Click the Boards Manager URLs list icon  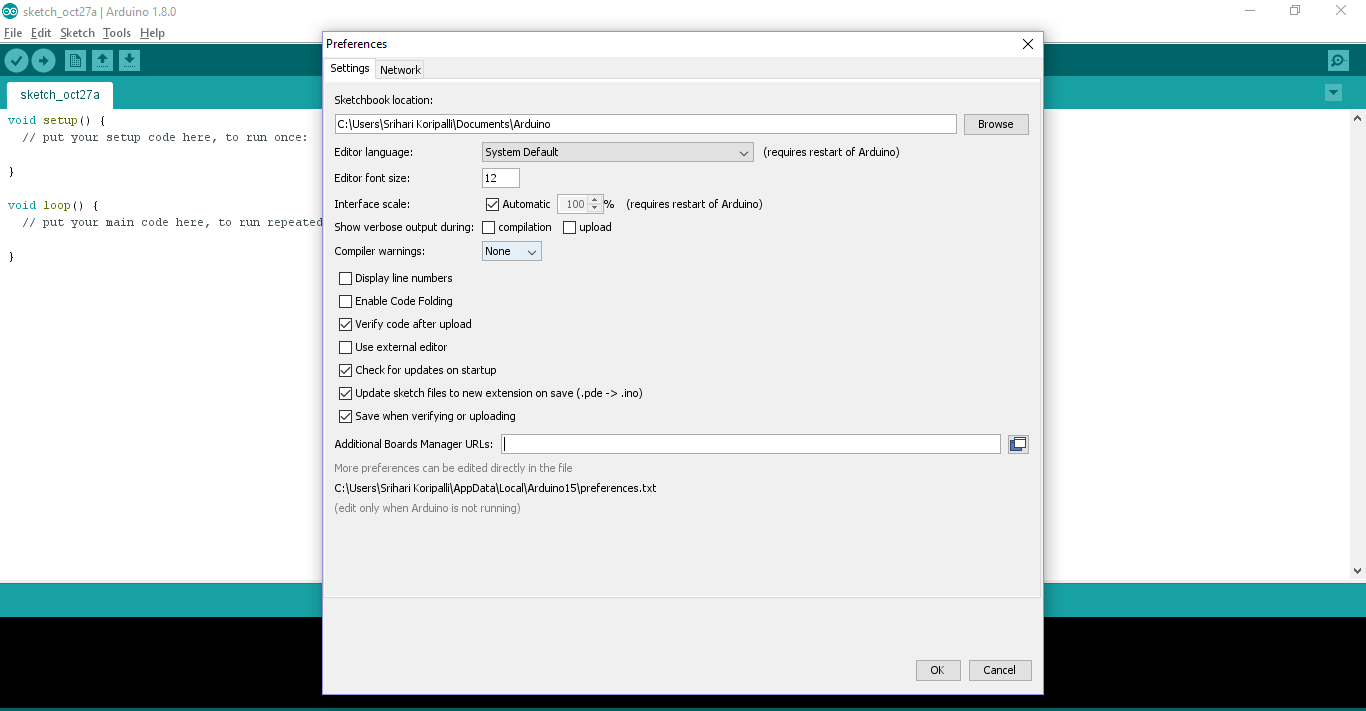pyautogui.click(x=1017, y=443)
